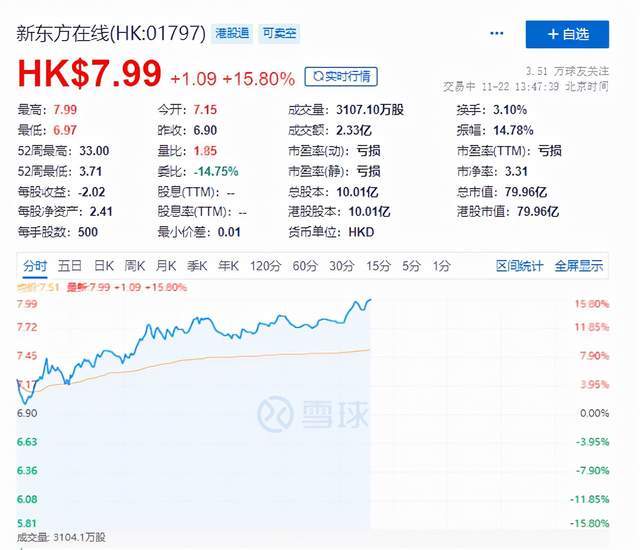Select the 5分 interval tab

[411, 266]
